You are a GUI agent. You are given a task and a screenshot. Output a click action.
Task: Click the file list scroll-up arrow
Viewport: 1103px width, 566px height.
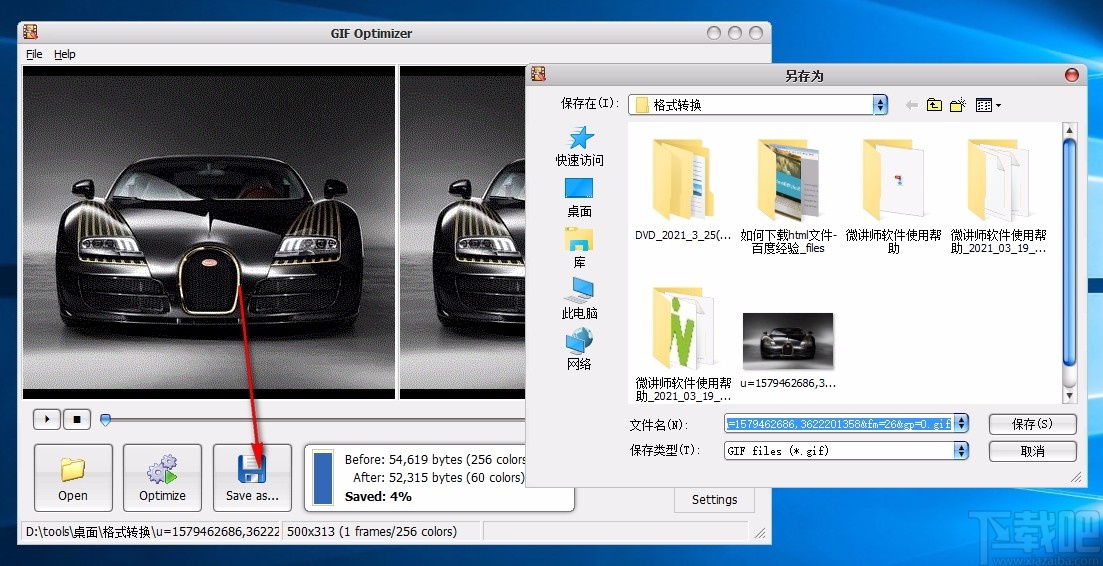click(1069, 129)
